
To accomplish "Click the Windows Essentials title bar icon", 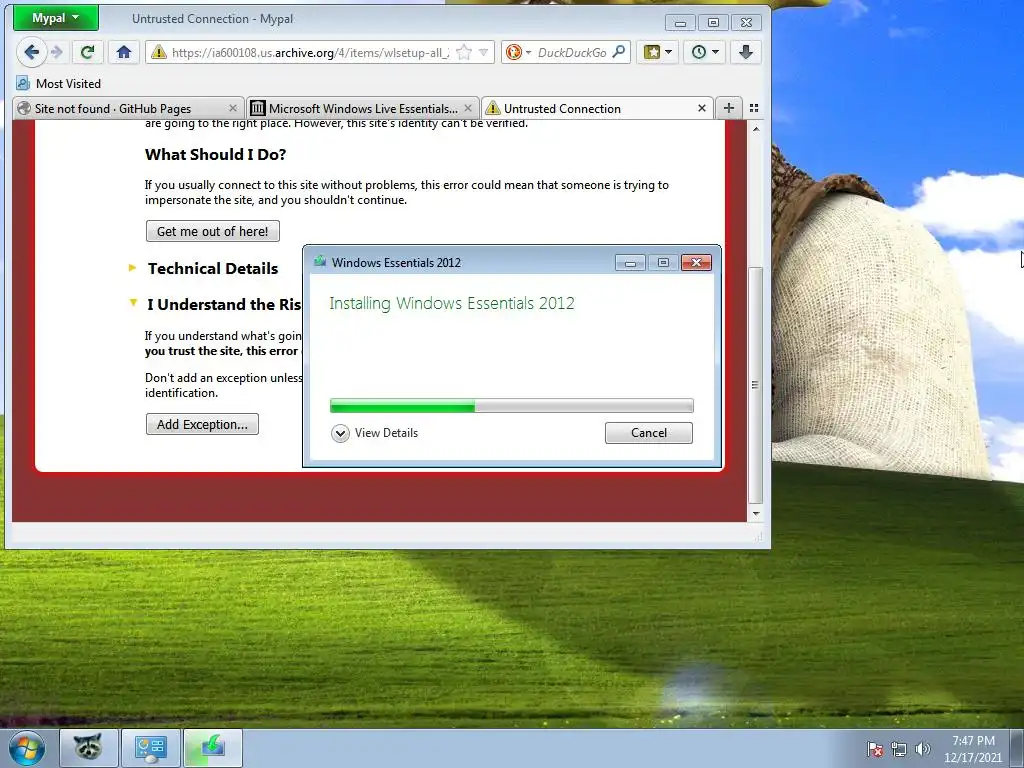I will click(320, 262).
